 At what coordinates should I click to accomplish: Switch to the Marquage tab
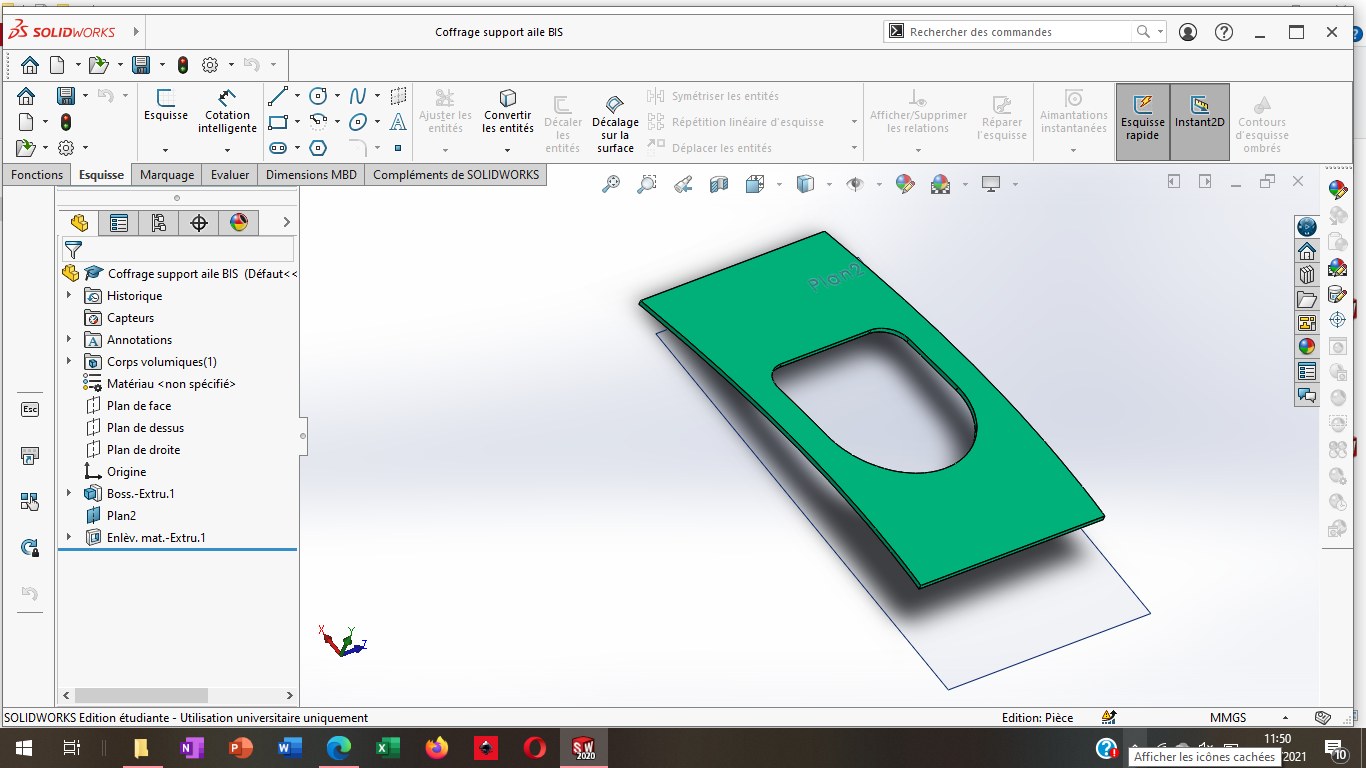click(167, 175)
